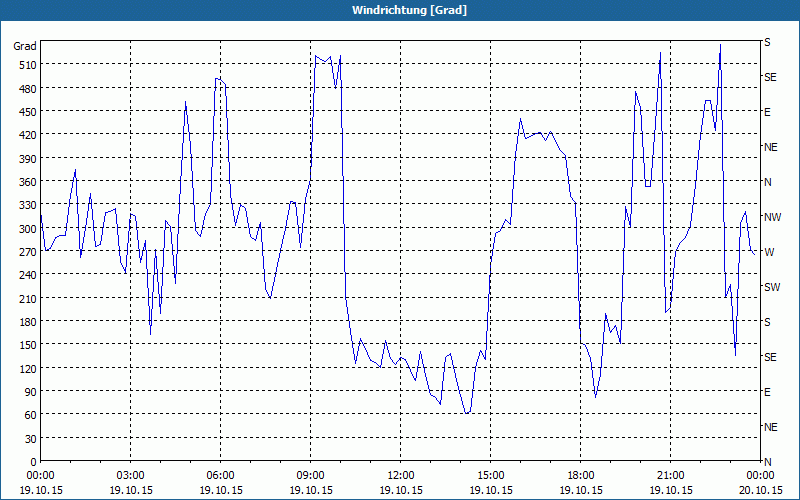Pick the 15:00 time axis label
The height and width of the screenshot is (500, 800).
tap(490, 476)
